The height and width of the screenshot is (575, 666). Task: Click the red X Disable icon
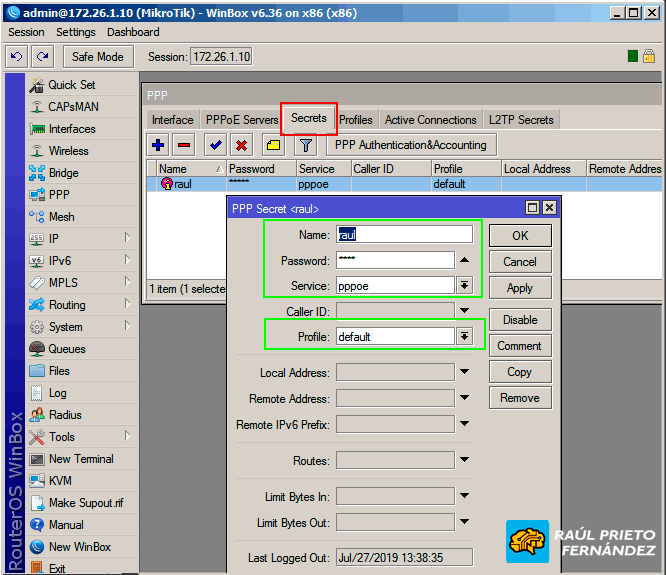[x=241, y=145]
